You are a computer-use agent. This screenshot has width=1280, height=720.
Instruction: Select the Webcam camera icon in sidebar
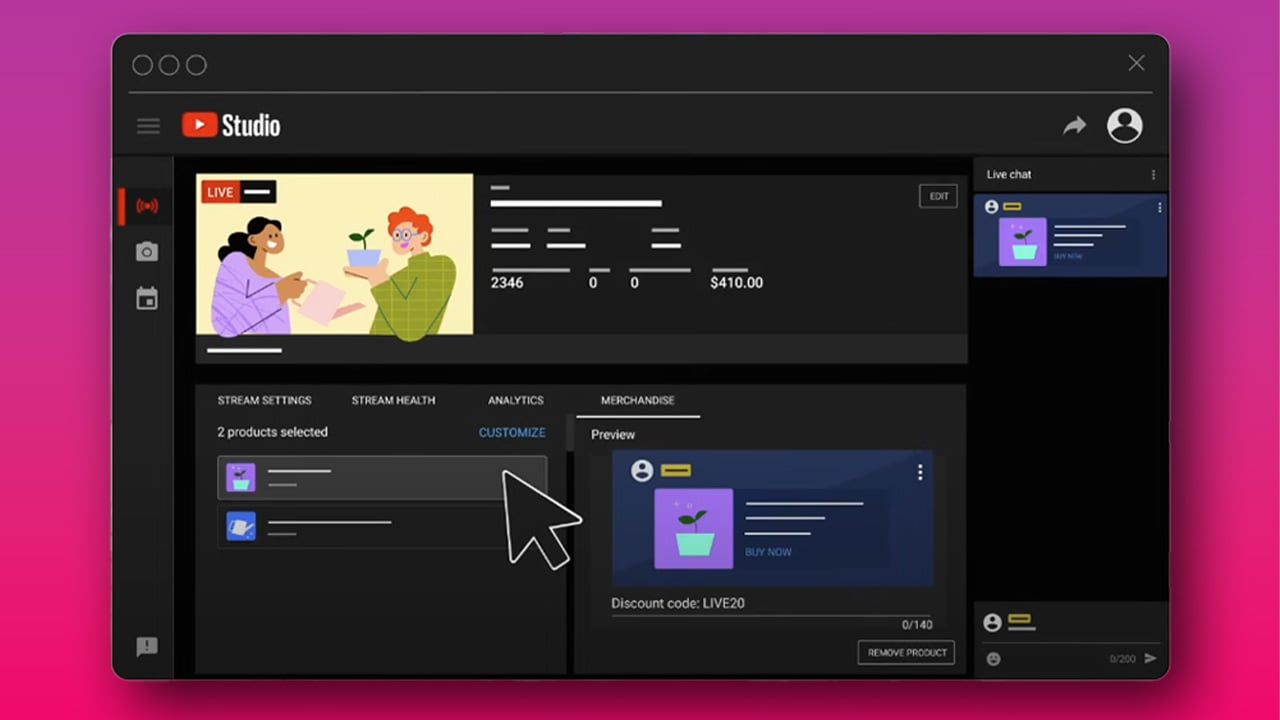click(x=147, y=252)
